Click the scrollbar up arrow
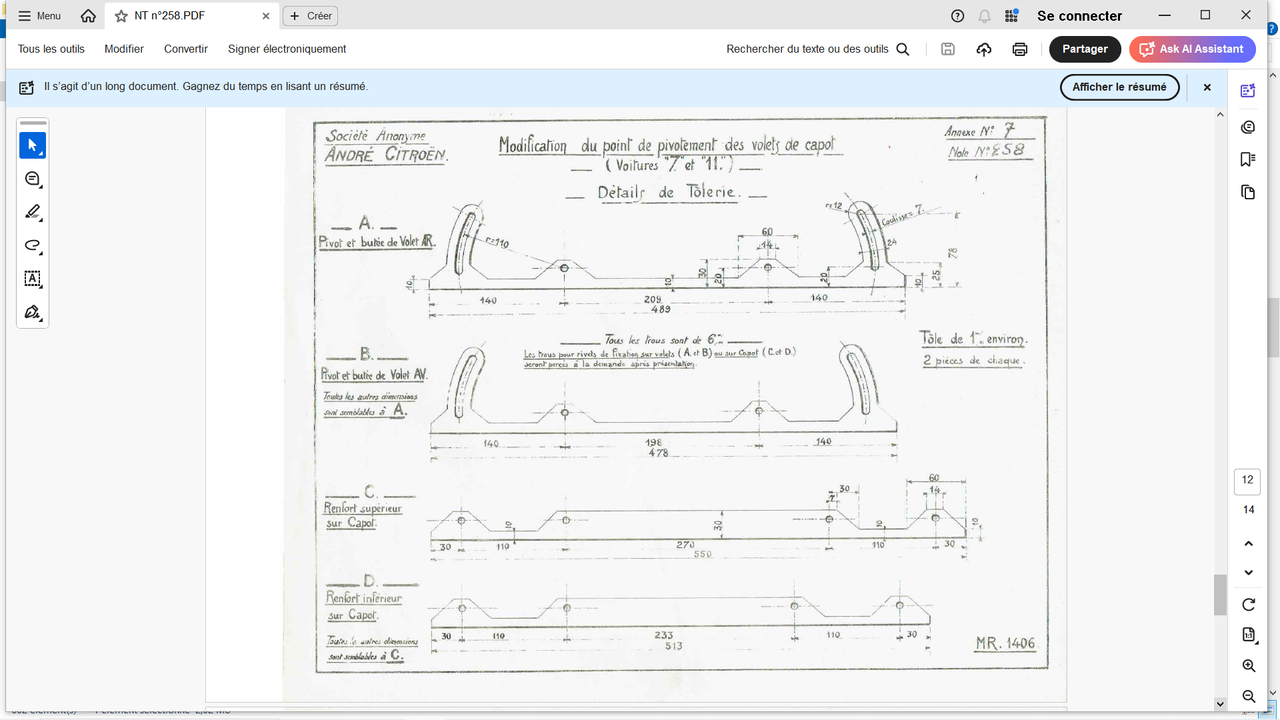 1220,113
